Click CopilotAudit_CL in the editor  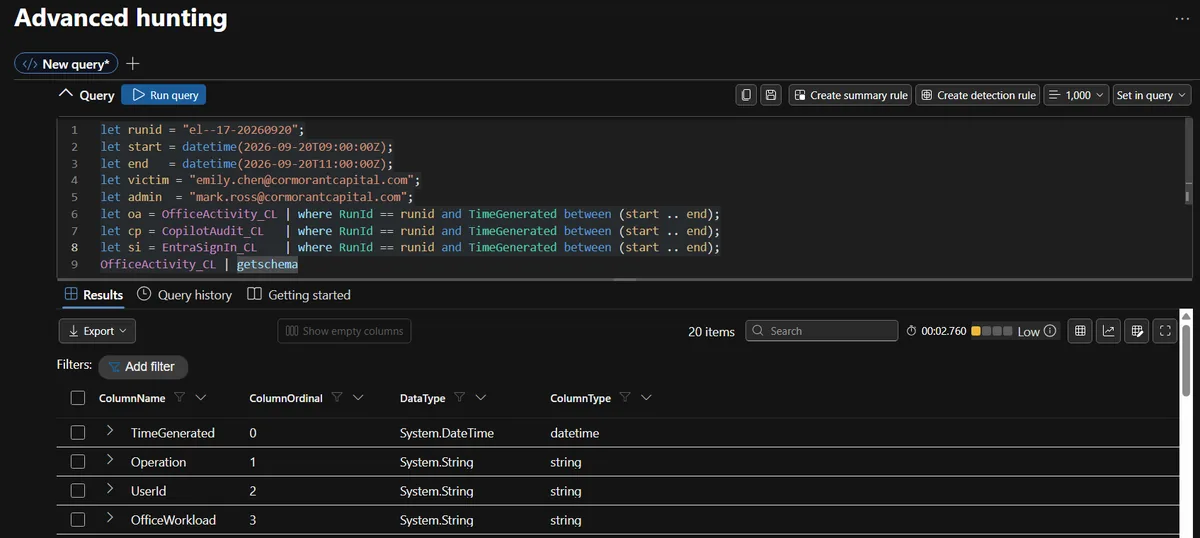pyautogui.click(x=212, y=231)
